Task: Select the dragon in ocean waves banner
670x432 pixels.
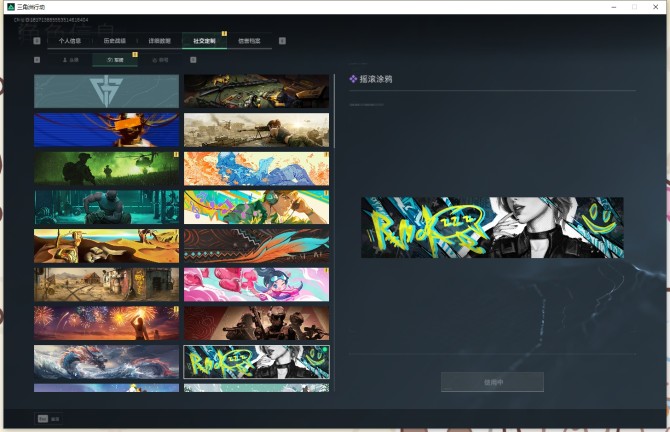Action: [106, 362]
